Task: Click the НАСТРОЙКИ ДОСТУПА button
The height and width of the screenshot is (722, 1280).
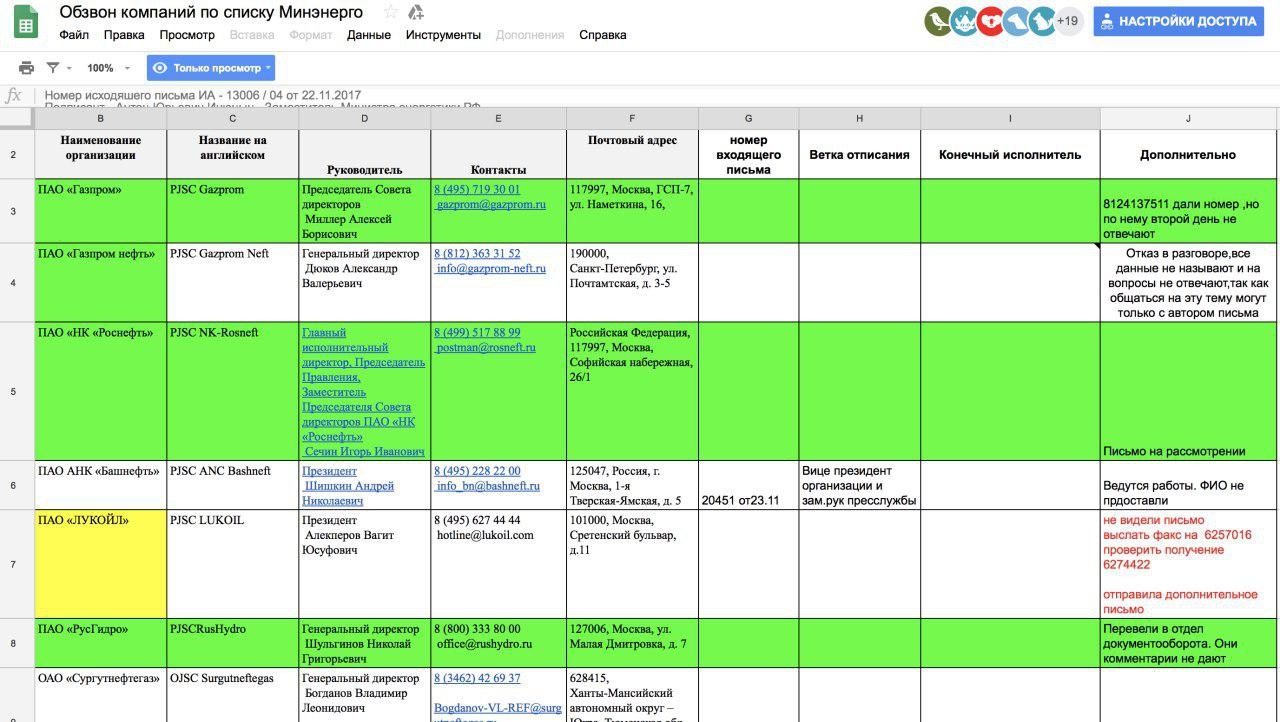Action: tap(1178, 21)
